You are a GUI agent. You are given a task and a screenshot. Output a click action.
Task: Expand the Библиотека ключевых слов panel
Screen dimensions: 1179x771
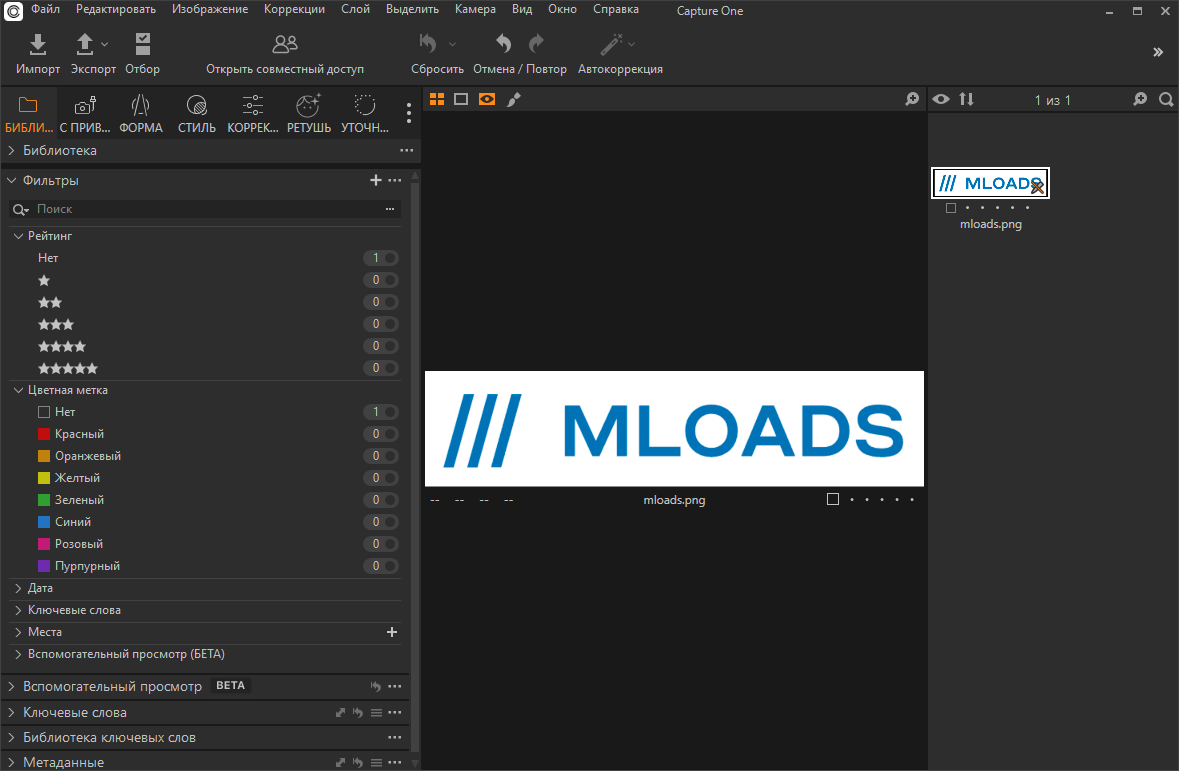click(x=11, y=738)
